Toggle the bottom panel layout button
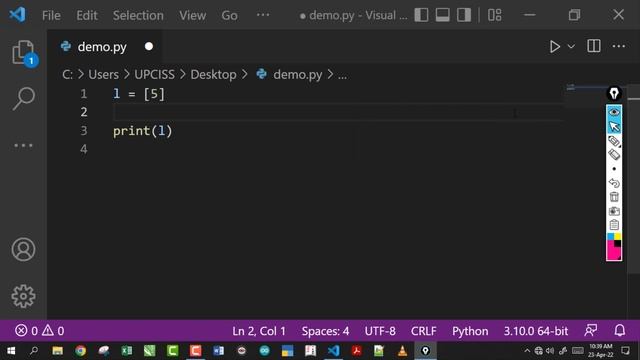The height and width of the screenshot is (360, 640). (442, 15)
